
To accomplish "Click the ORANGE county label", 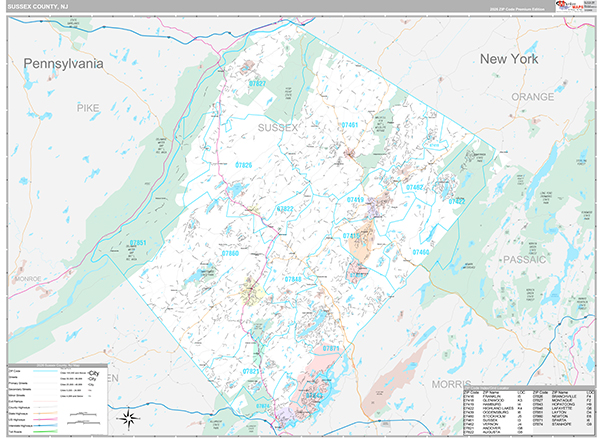I will click(533, 97).
